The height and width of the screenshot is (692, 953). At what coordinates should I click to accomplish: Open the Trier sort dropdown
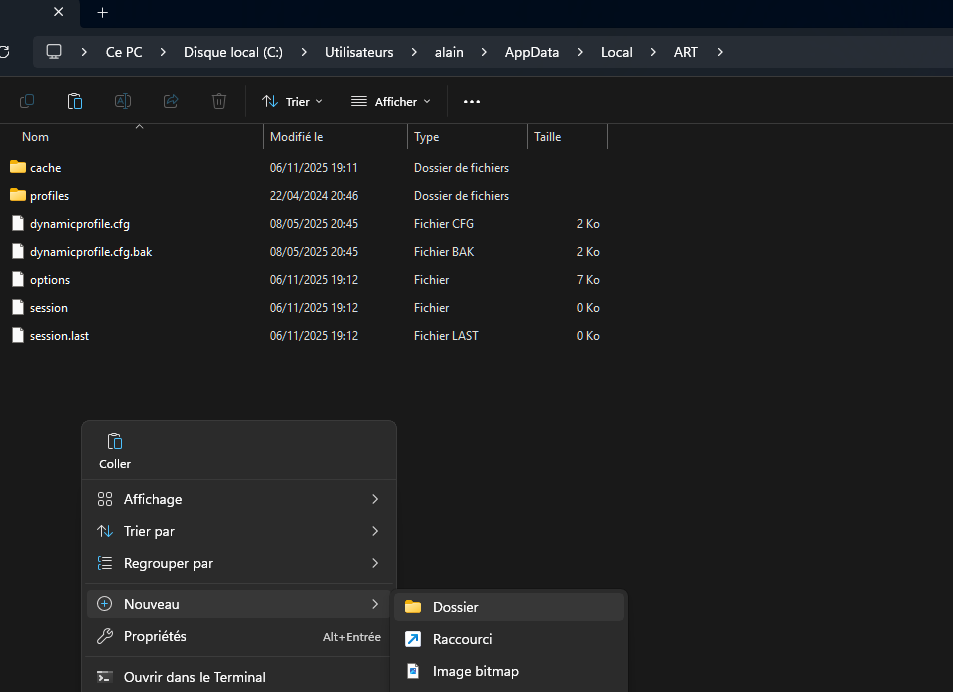(x=292, y=101)
